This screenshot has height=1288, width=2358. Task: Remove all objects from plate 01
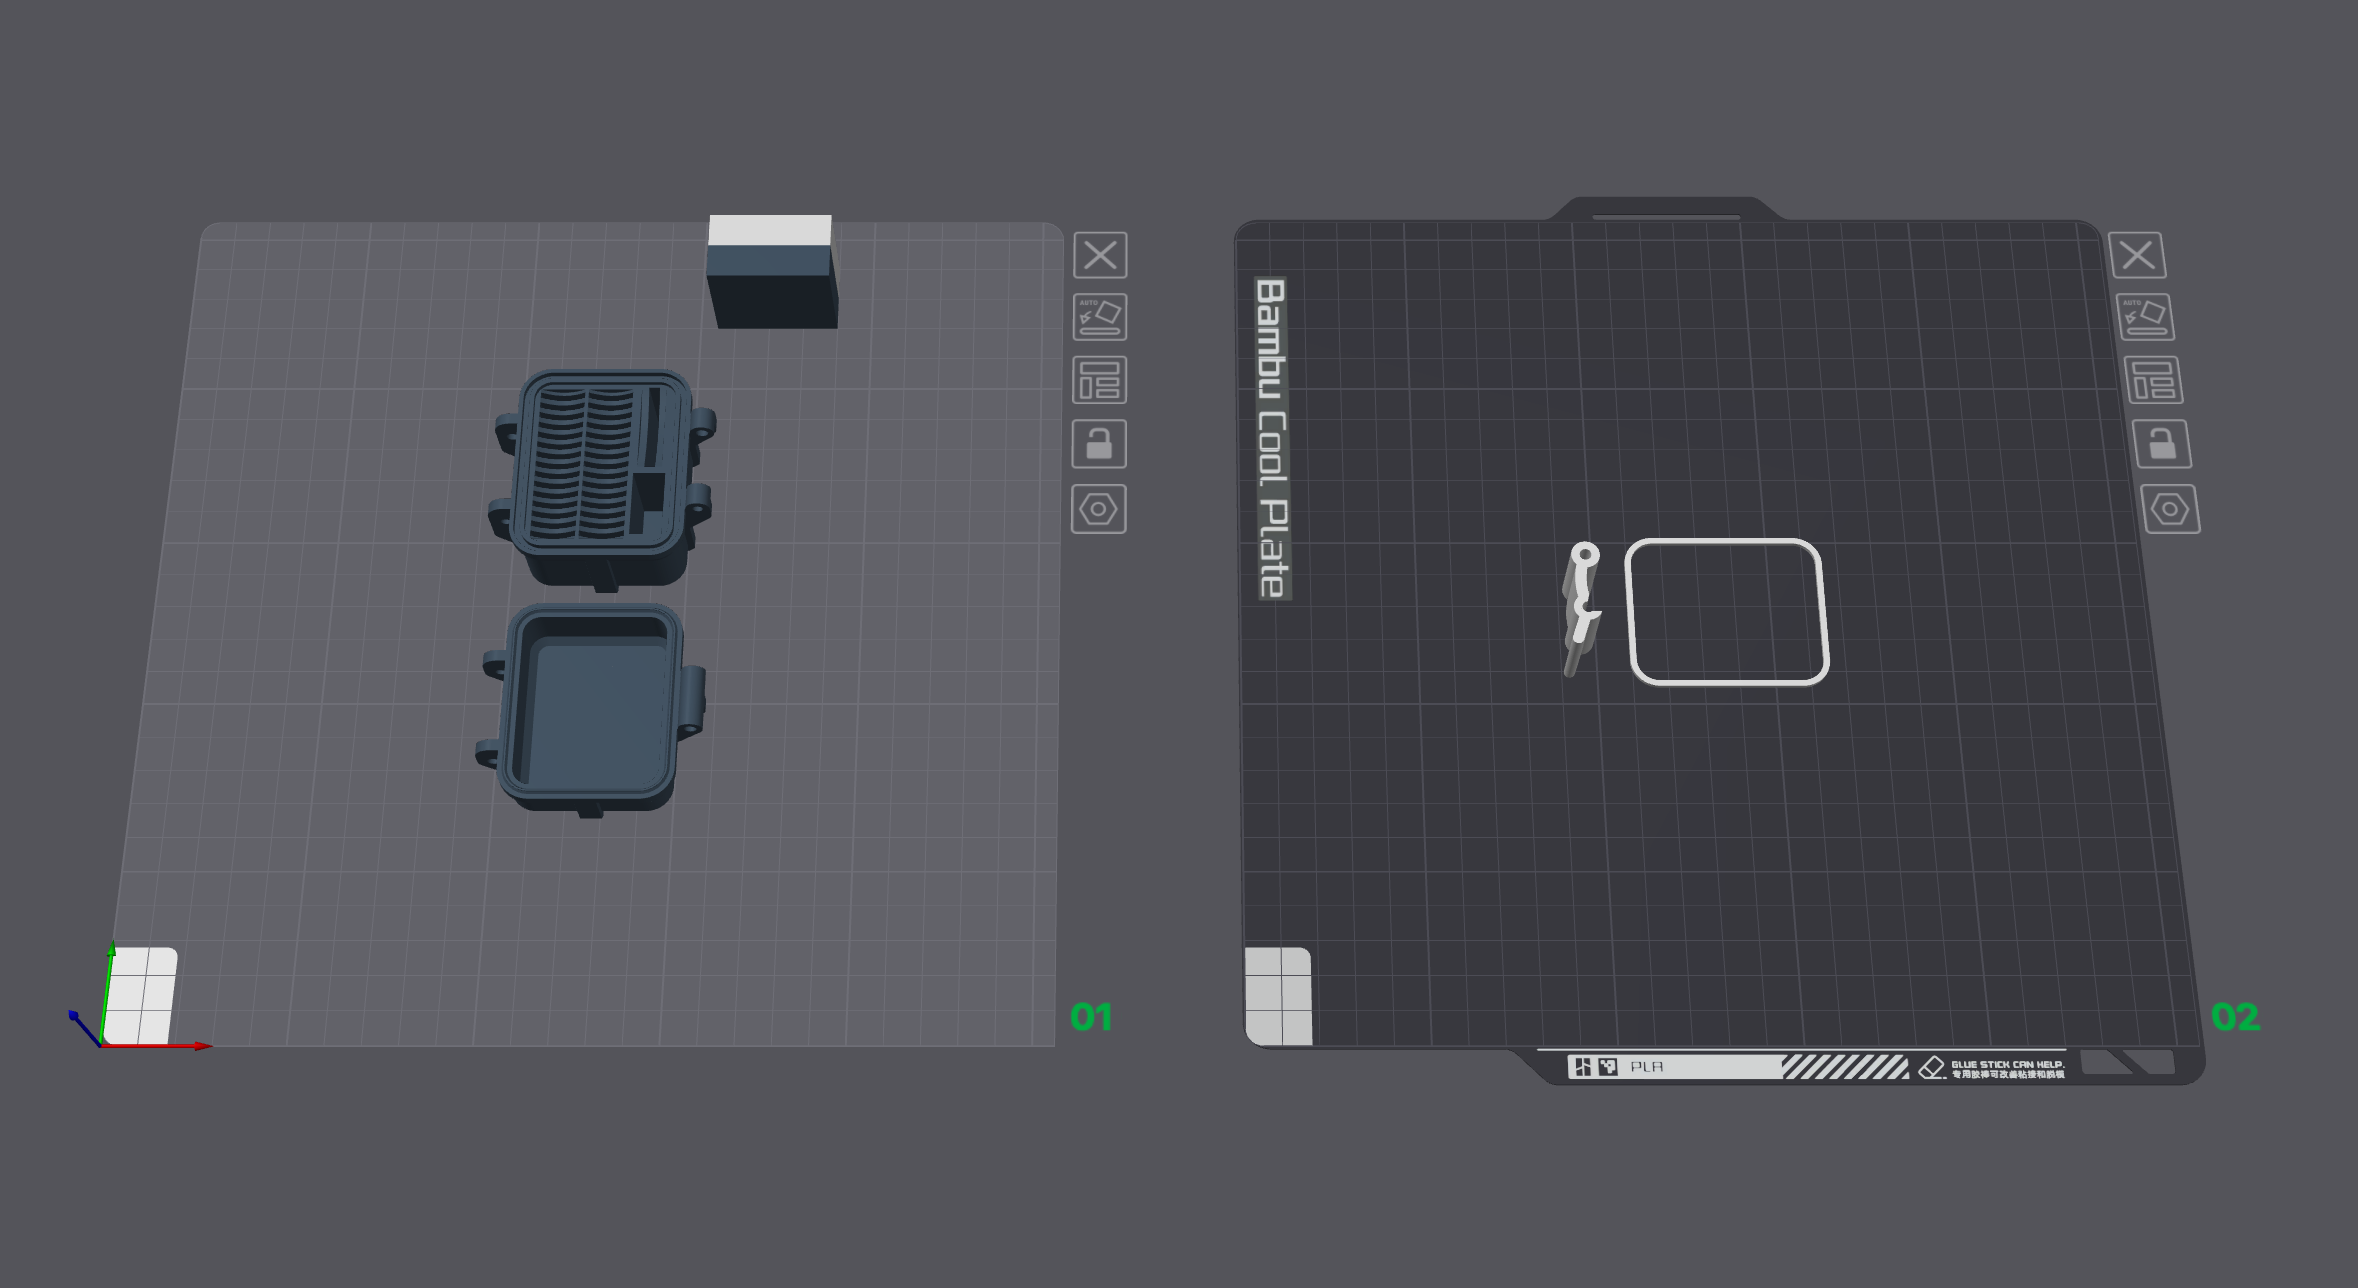tap(1100, 255)
